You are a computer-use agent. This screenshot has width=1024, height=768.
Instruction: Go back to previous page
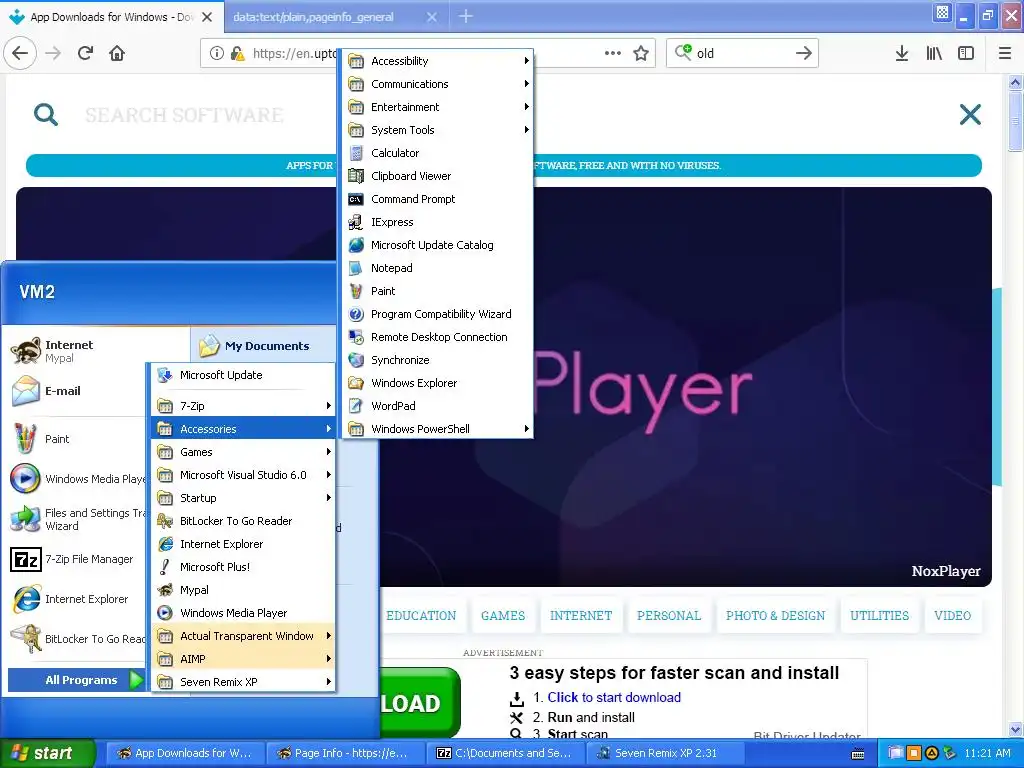click(x=20, y=54)
